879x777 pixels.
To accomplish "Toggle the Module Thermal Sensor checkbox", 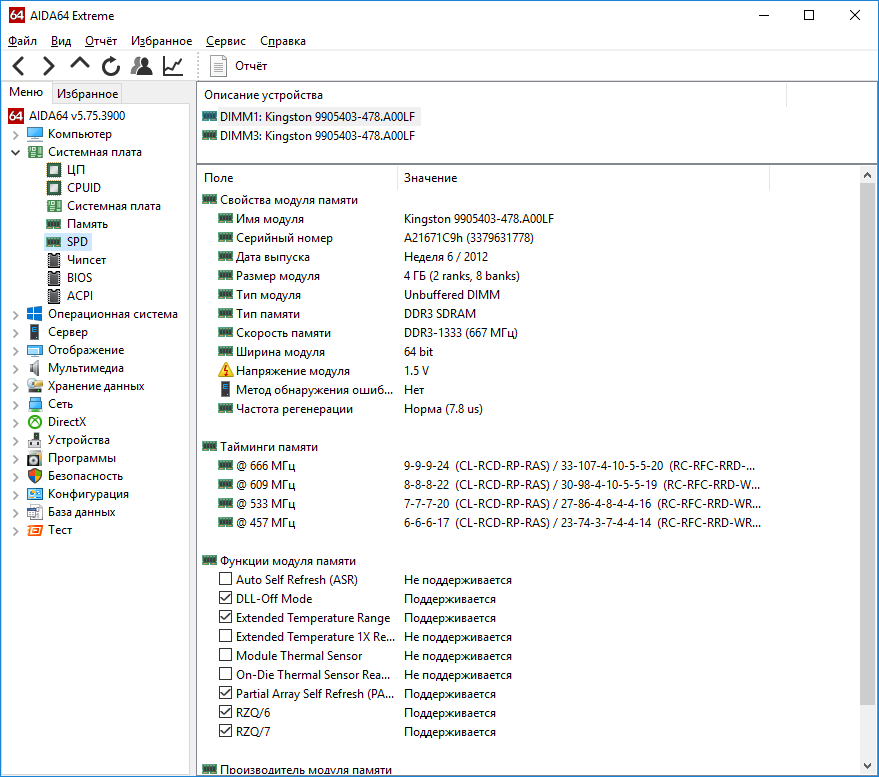I will [x=225, y=655].
